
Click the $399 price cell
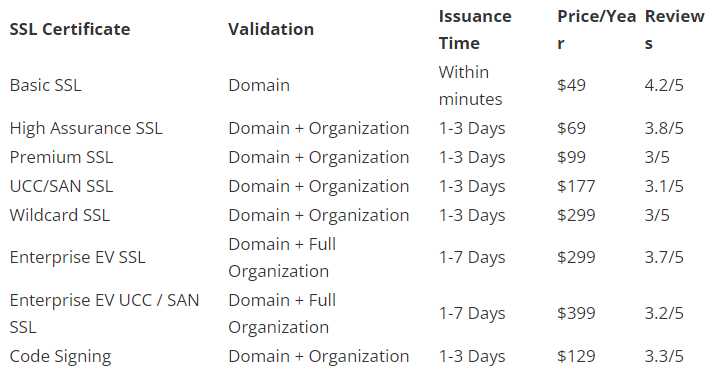pyautogui.click(x=576, y=314)
